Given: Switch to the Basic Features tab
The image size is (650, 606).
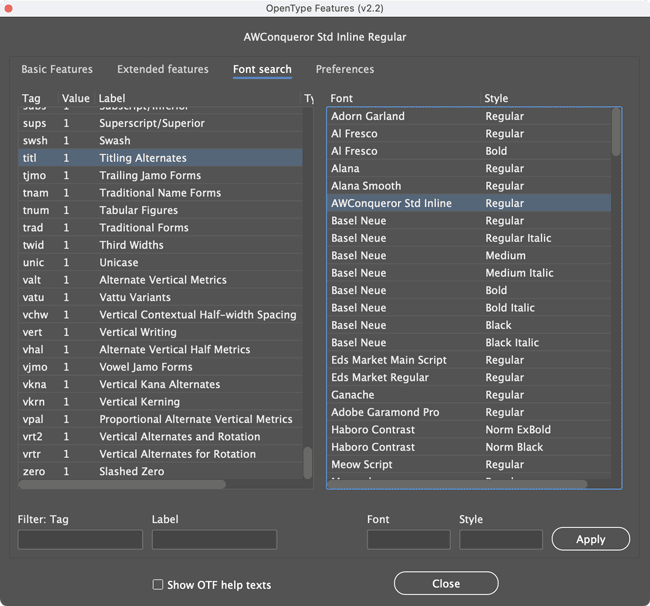Looking at the screenshot, I should [57, 70].
